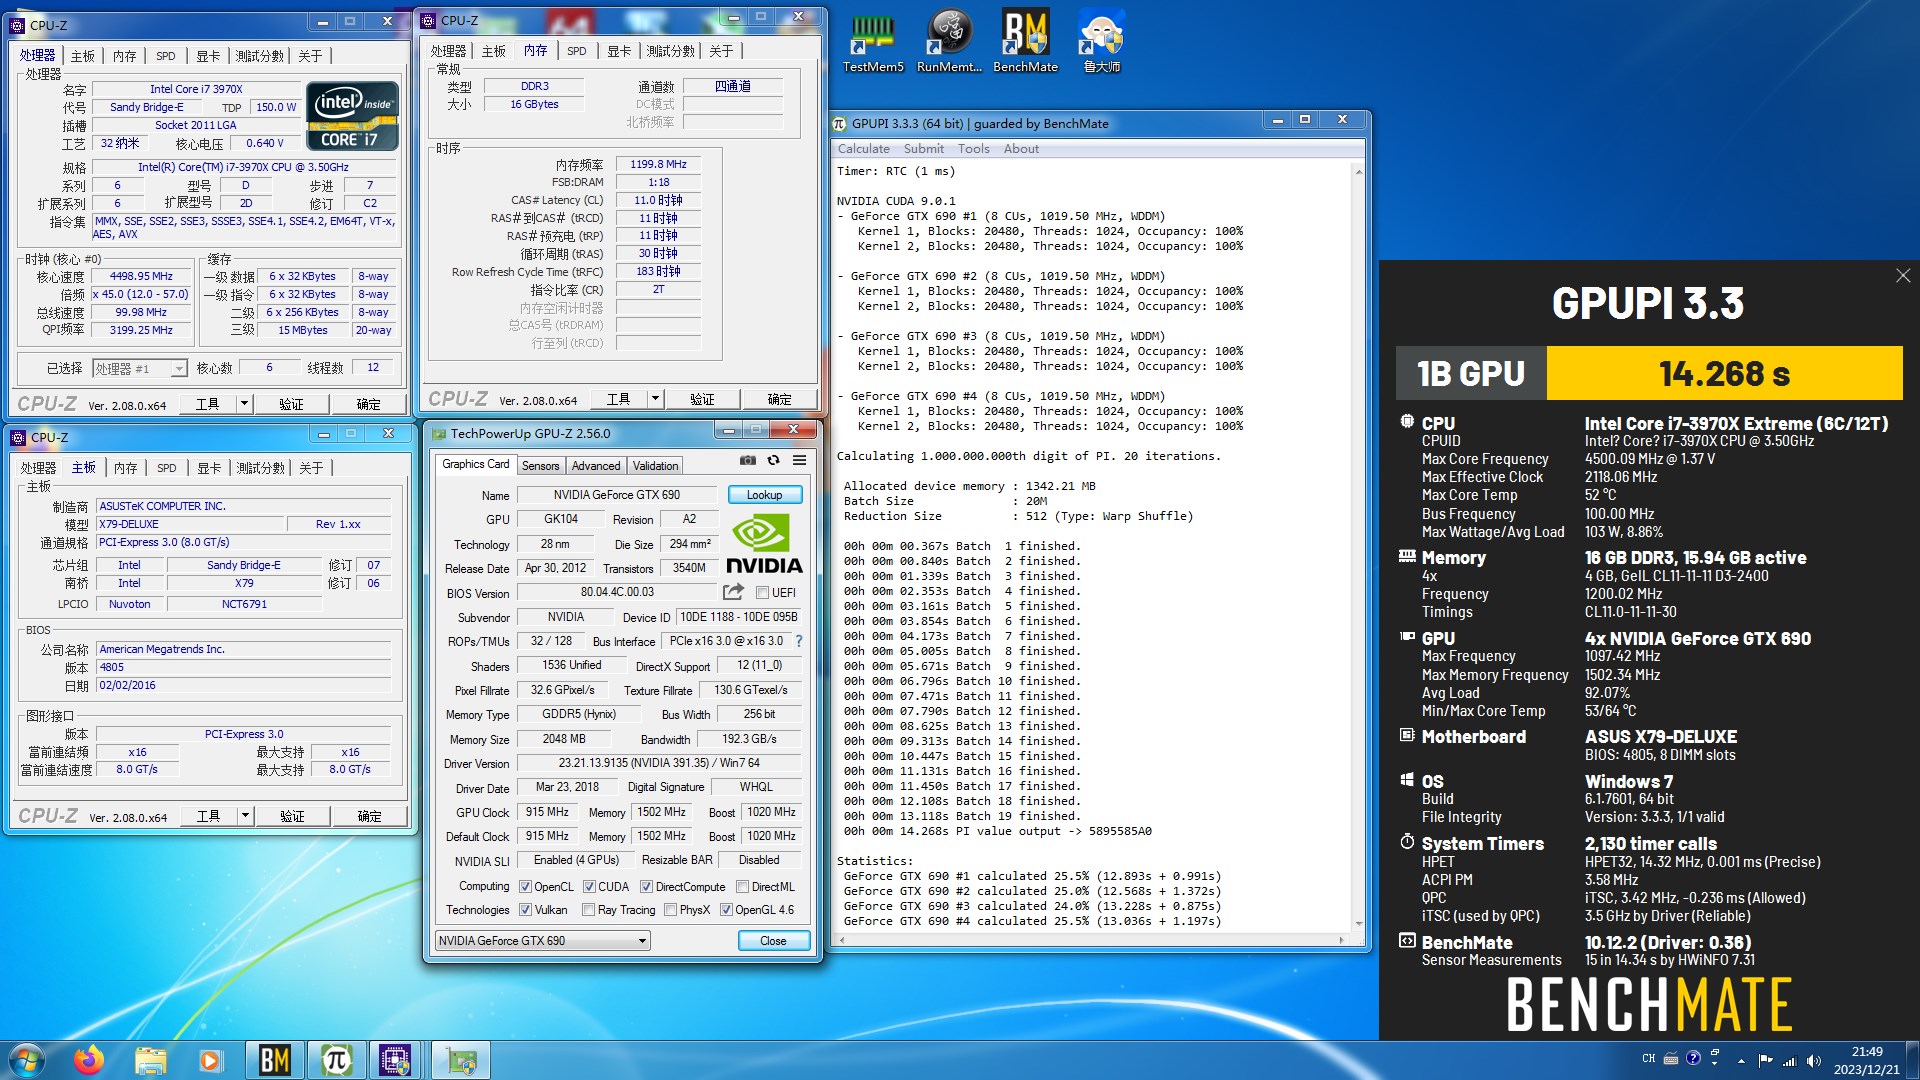Image resolution: width=1920 pixels, height=1080 pixels.
Task: Toggle the PhysX checkbox
Action: 670,910
